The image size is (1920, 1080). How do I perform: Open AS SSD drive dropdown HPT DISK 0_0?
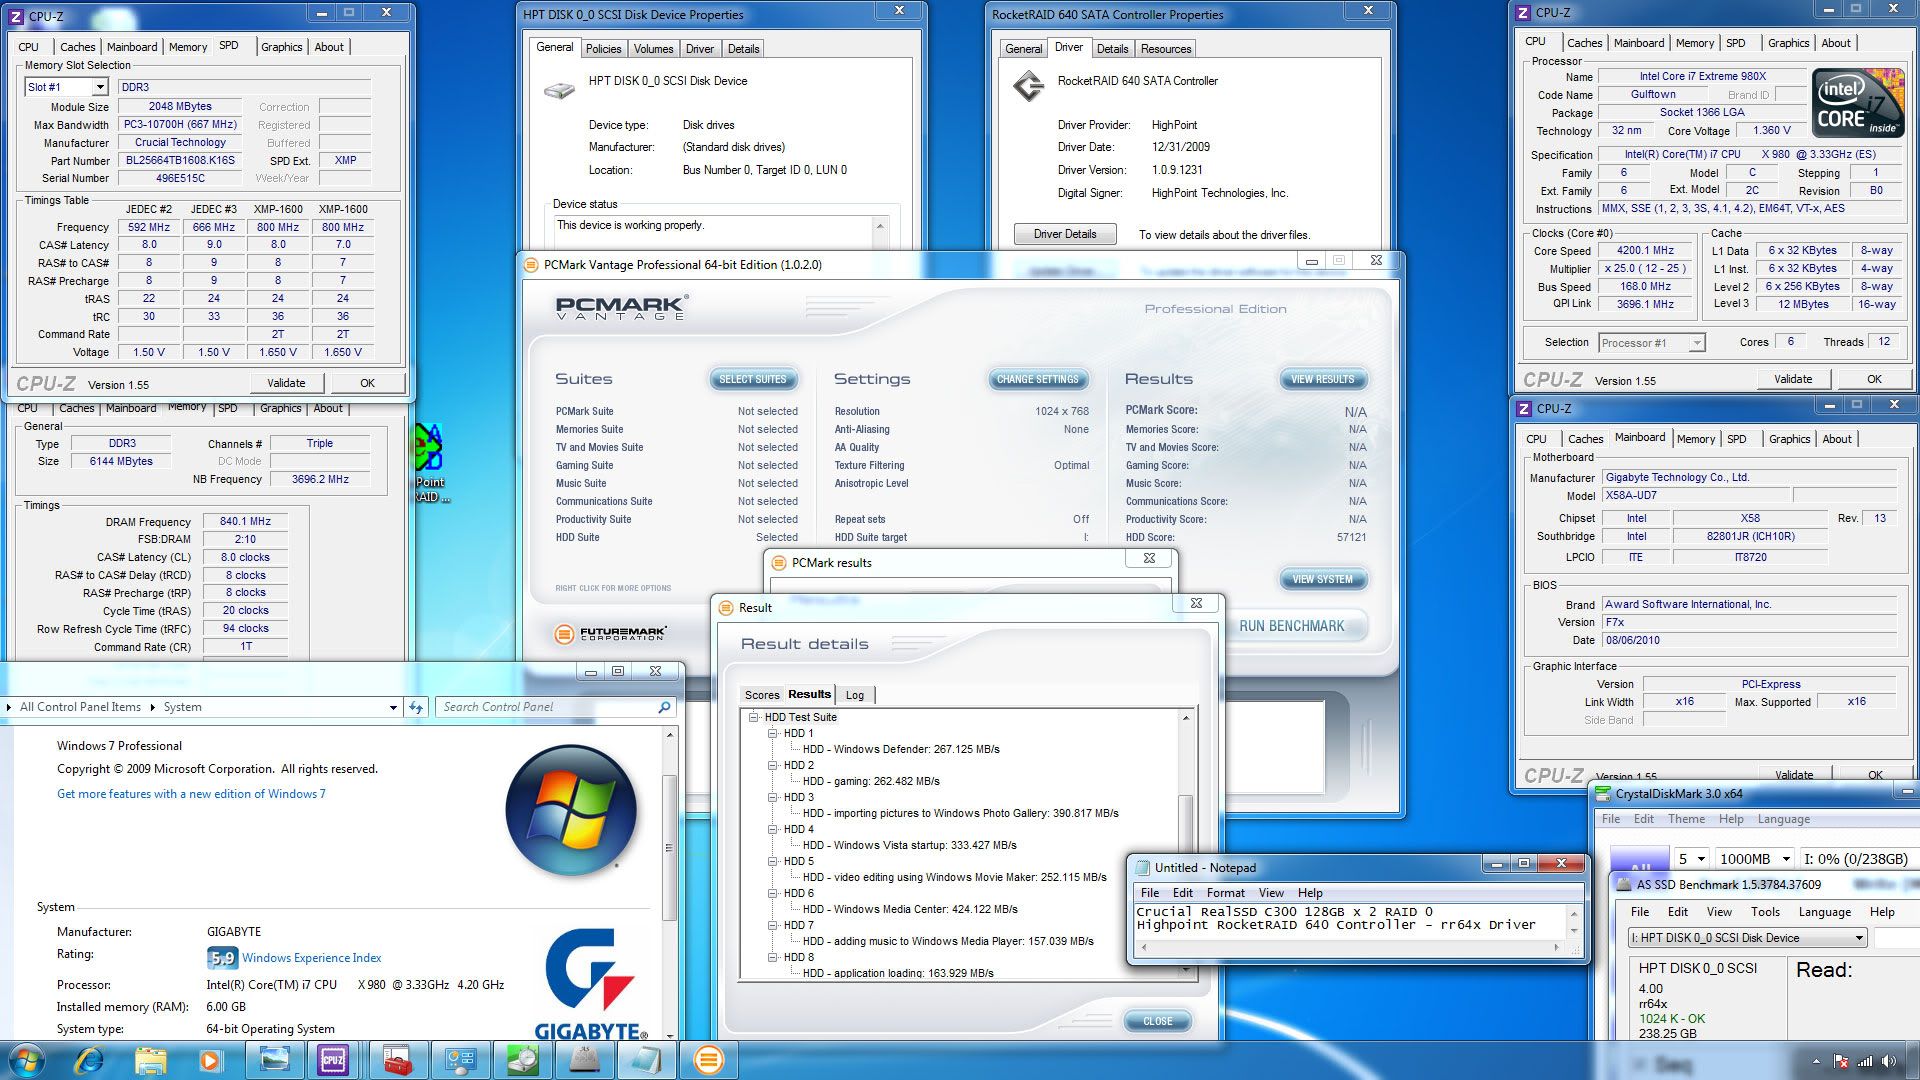click(x=1747, y=938)
